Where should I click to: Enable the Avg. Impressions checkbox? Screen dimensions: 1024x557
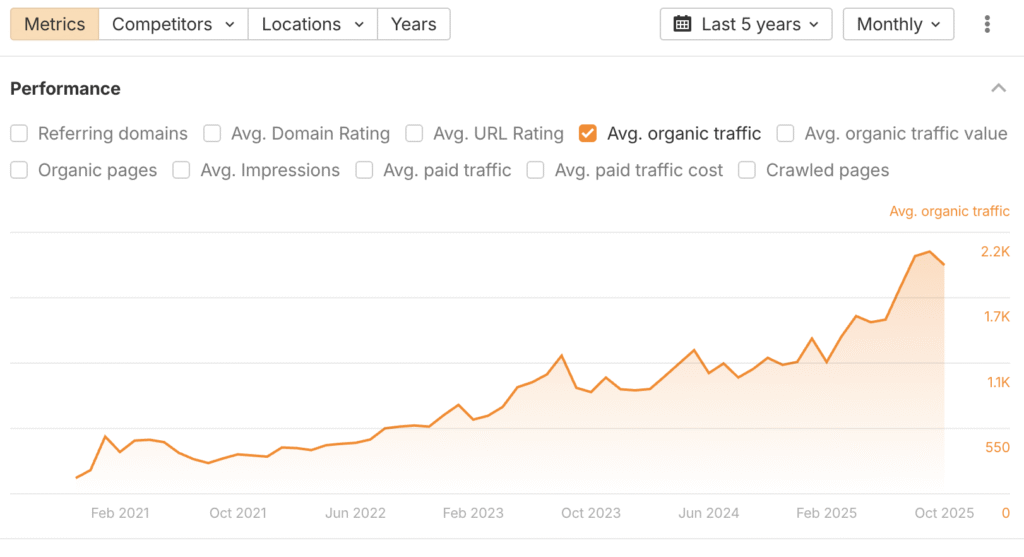[181, 170]
